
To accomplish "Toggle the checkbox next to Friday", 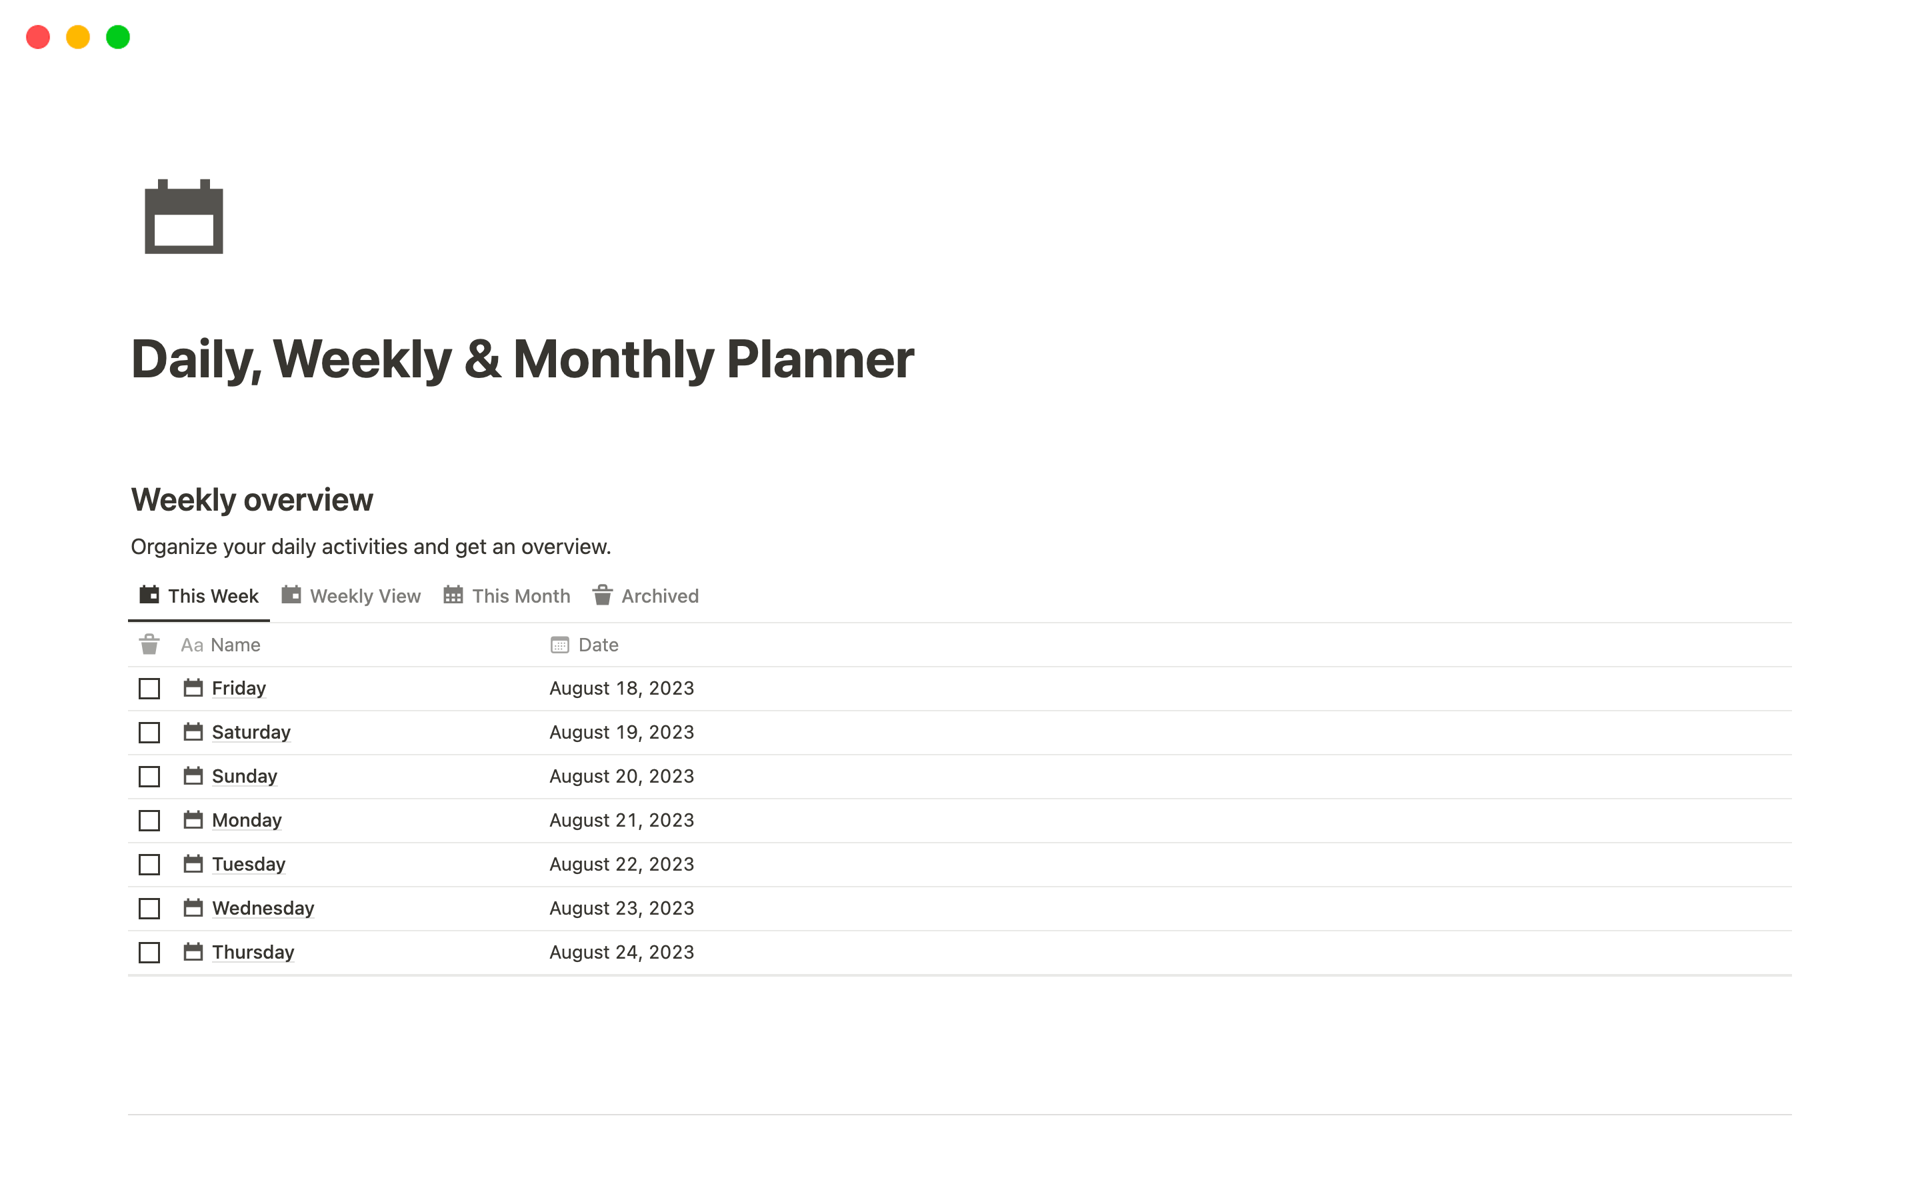I will pos(149,687).
